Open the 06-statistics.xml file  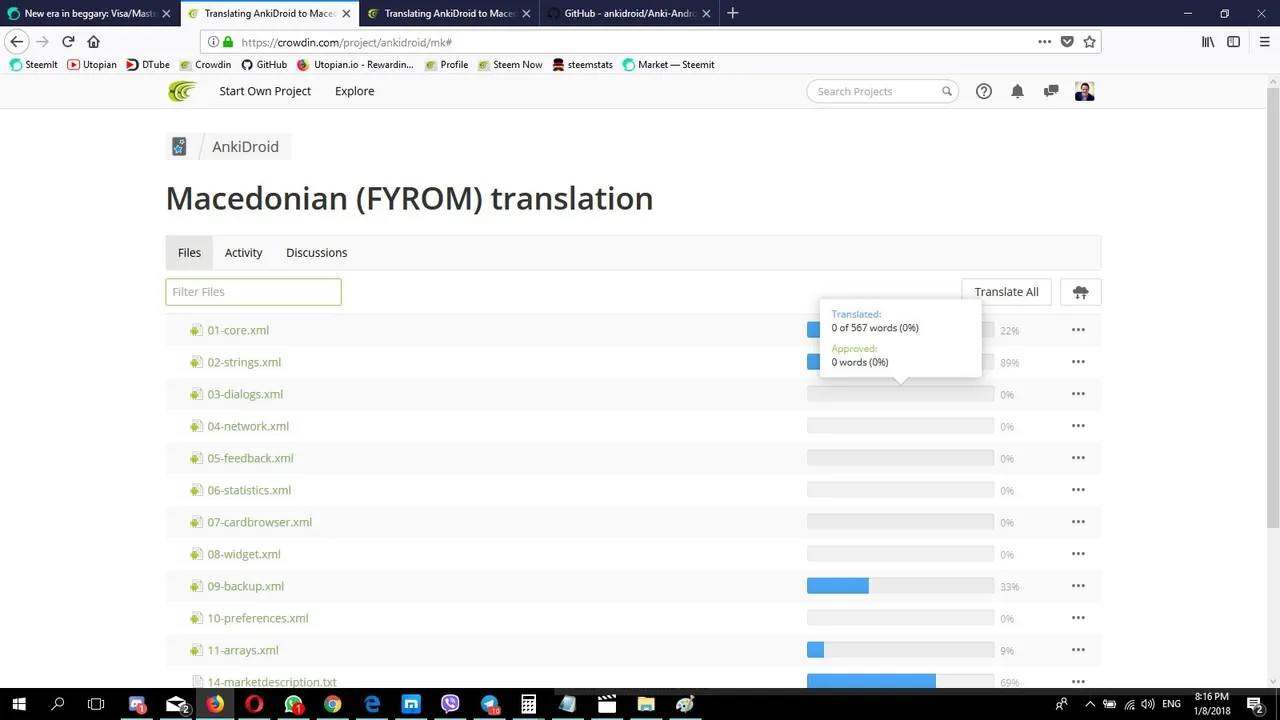(x=249, y=490)
